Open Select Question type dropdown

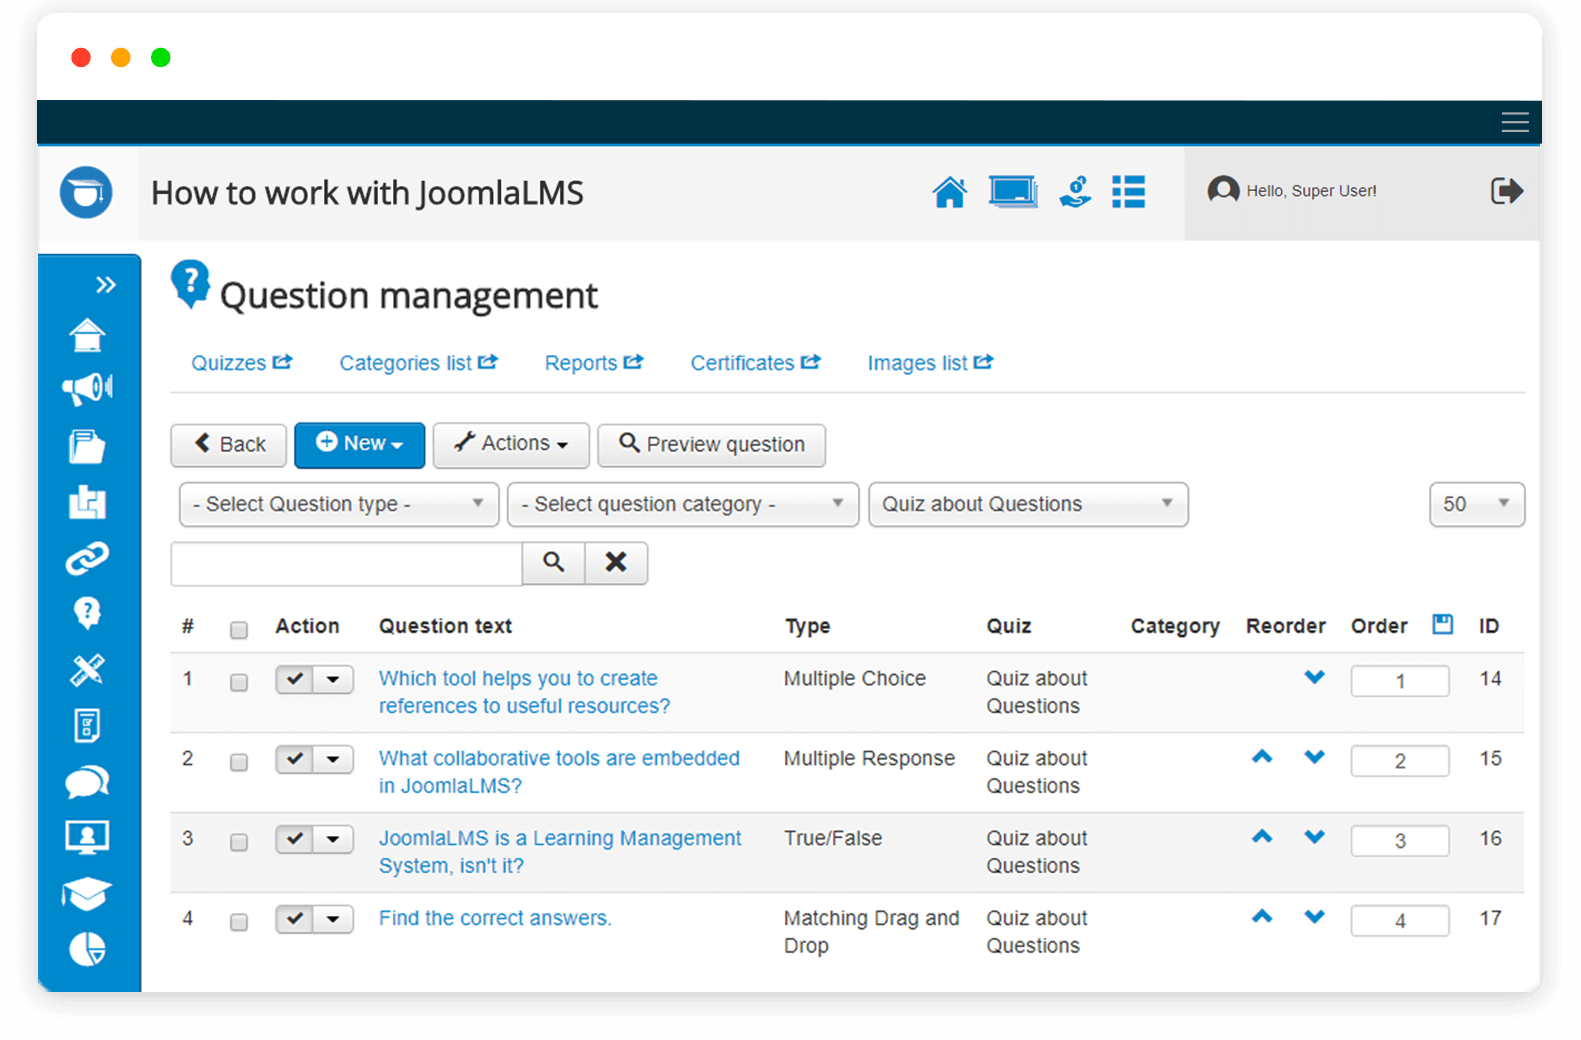tap(339, 504)
